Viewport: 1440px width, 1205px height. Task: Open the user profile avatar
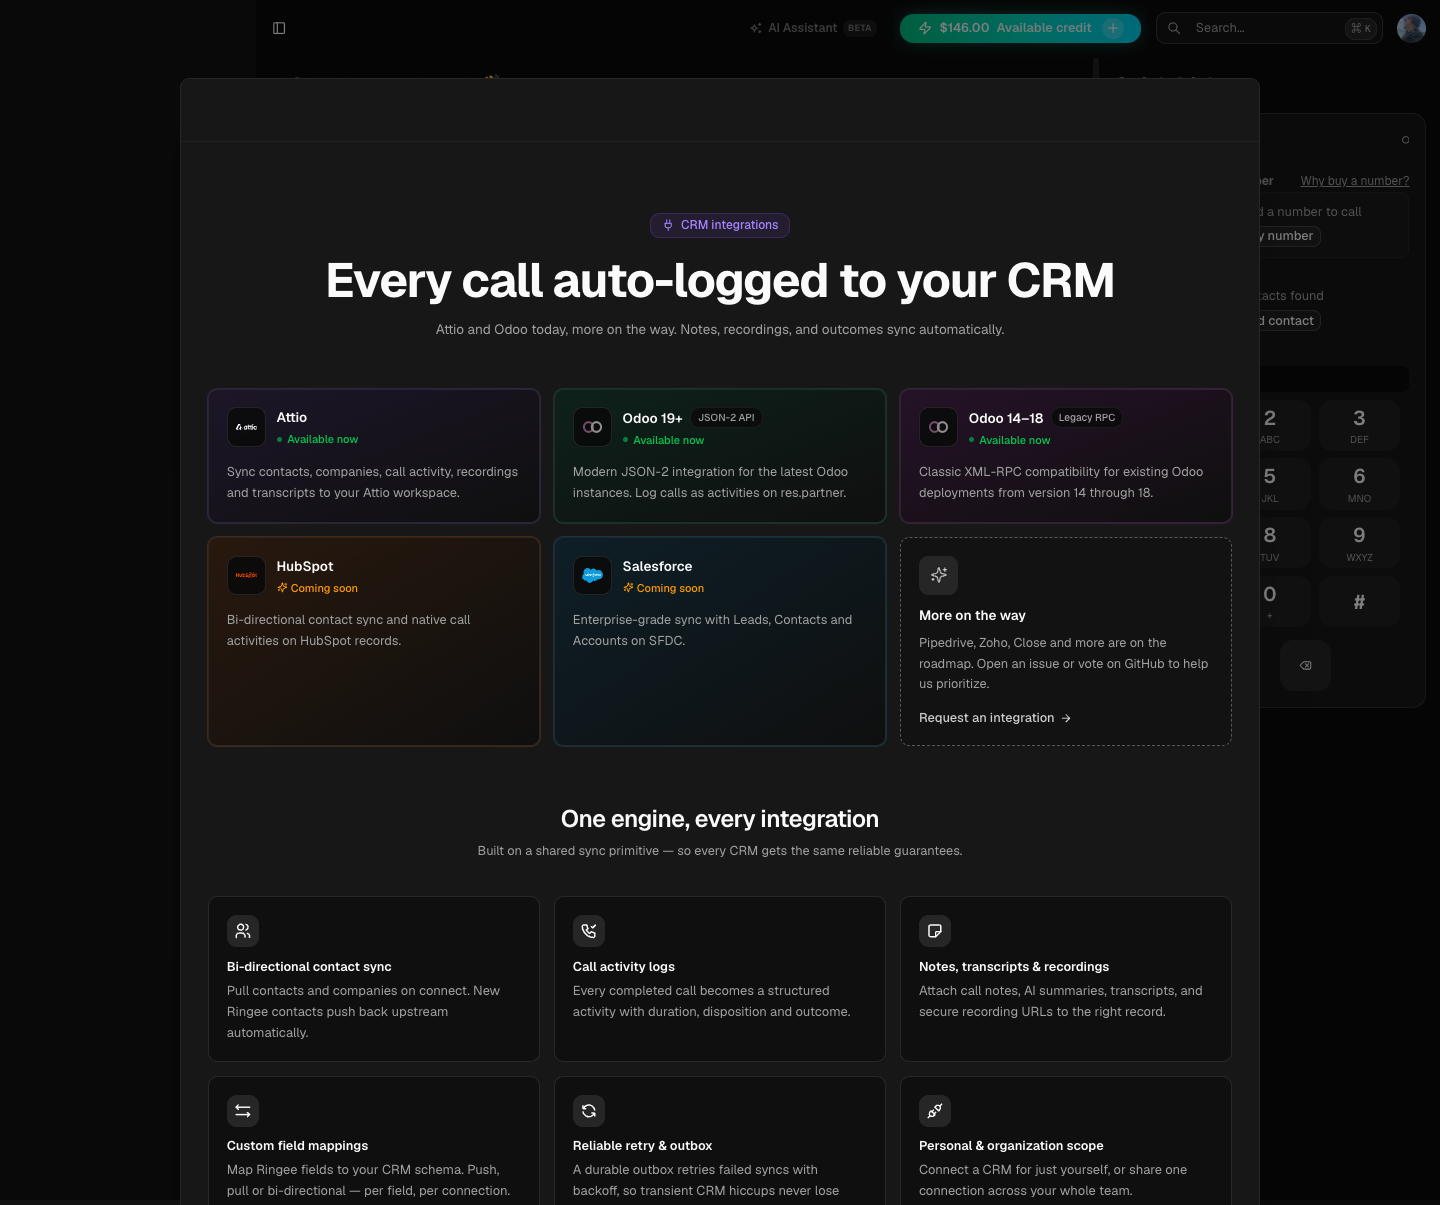point(1411,28)
